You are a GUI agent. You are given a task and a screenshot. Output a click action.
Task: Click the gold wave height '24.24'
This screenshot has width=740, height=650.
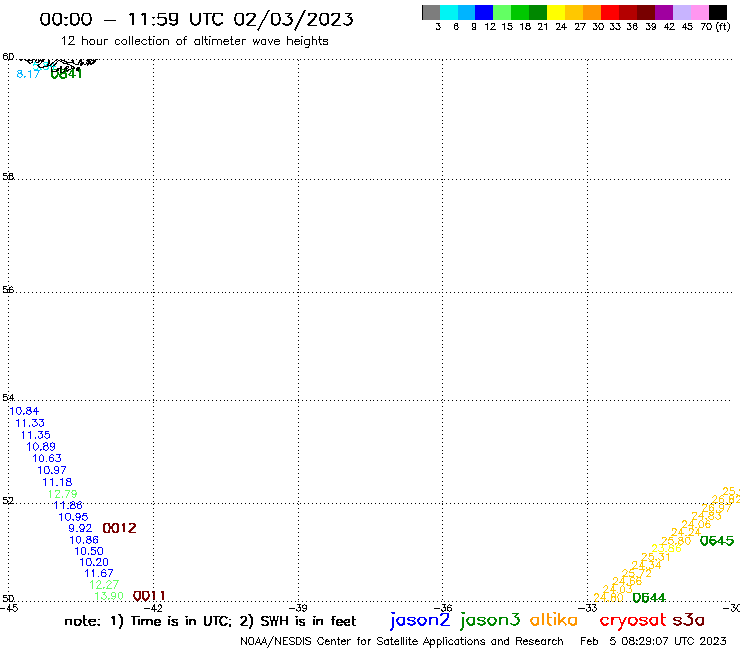(686, 533)
